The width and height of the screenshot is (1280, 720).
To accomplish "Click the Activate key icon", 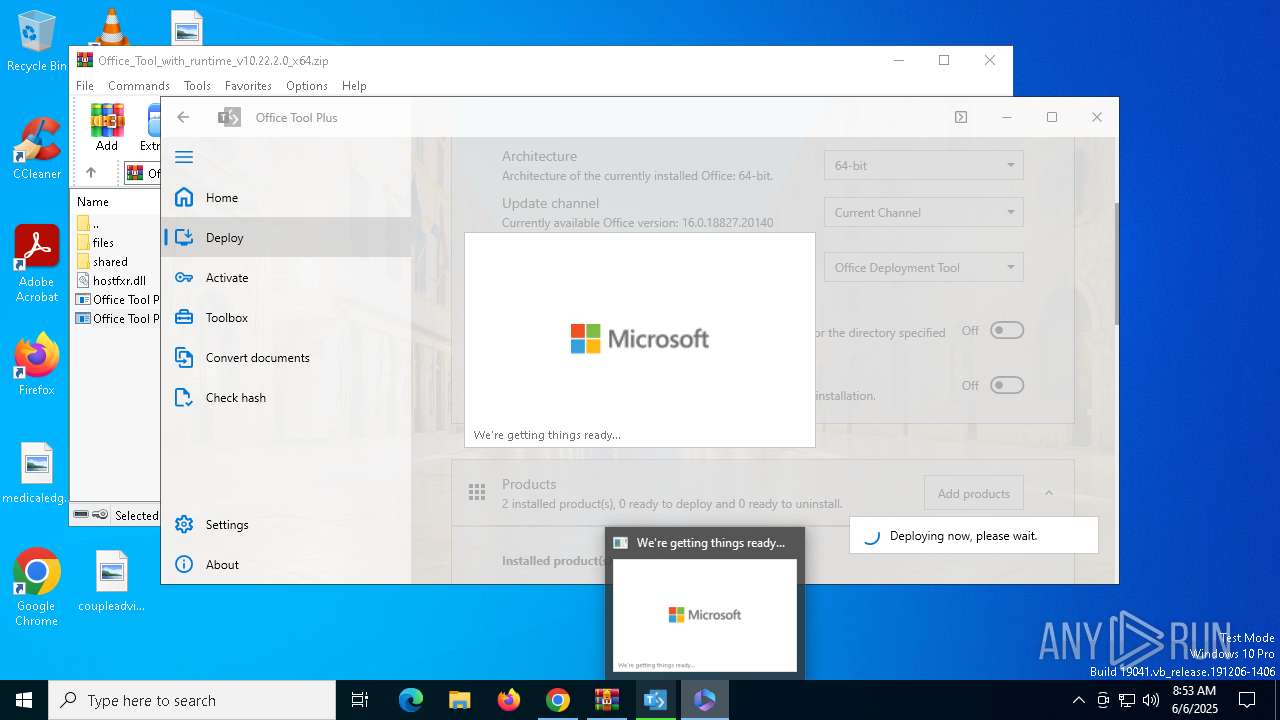I will point(184,277).
